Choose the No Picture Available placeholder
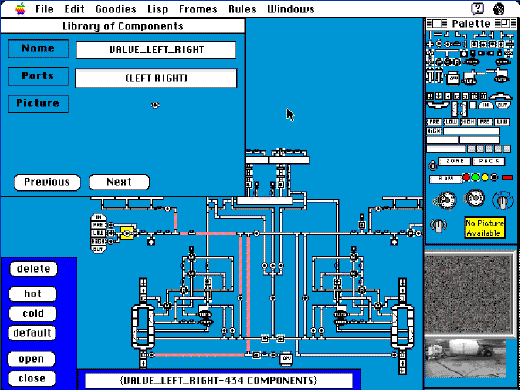 [485, 228]
